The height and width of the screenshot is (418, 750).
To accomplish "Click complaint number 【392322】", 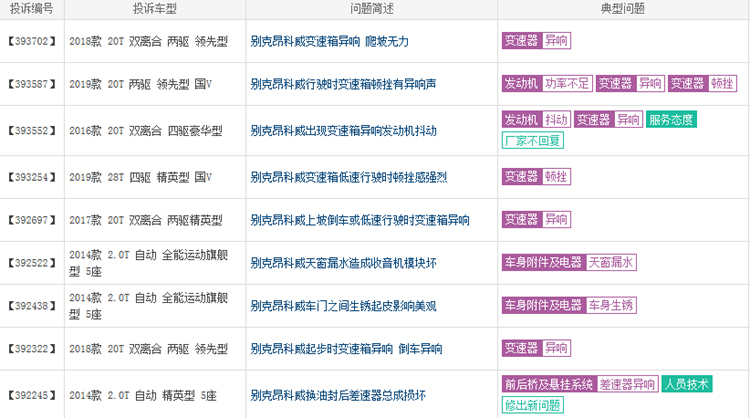I will [32, 349].
